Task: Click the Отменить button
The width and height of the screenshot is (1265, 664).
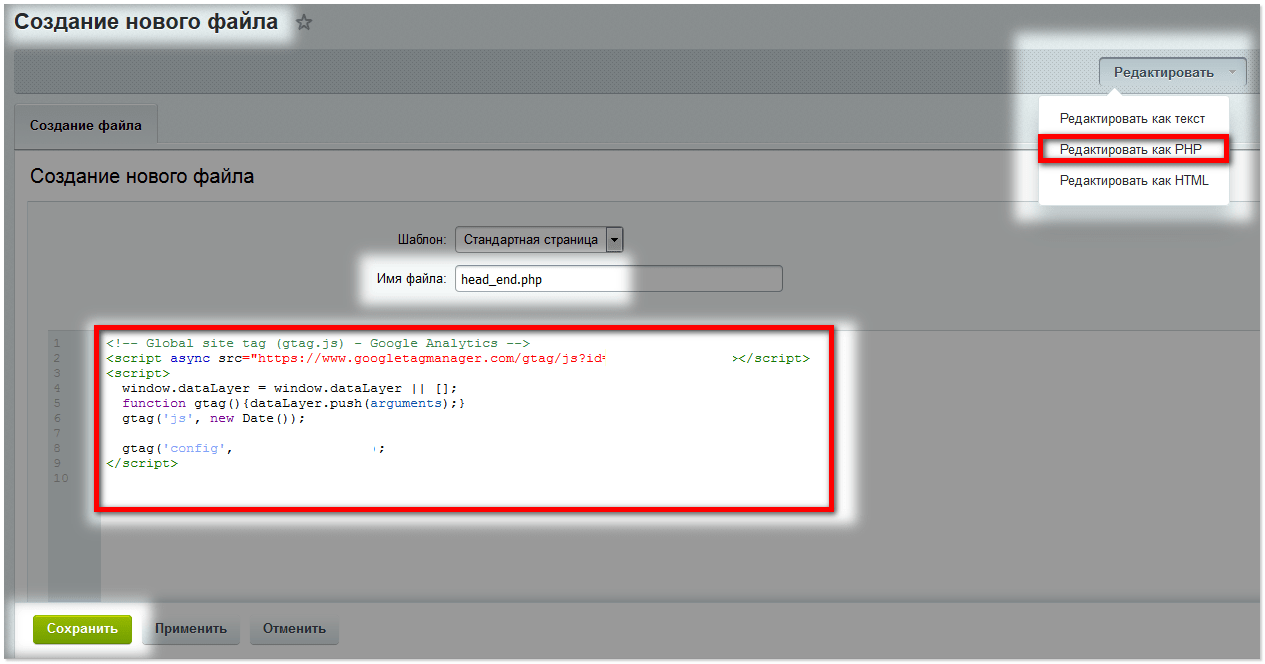Action: (294, 629)
